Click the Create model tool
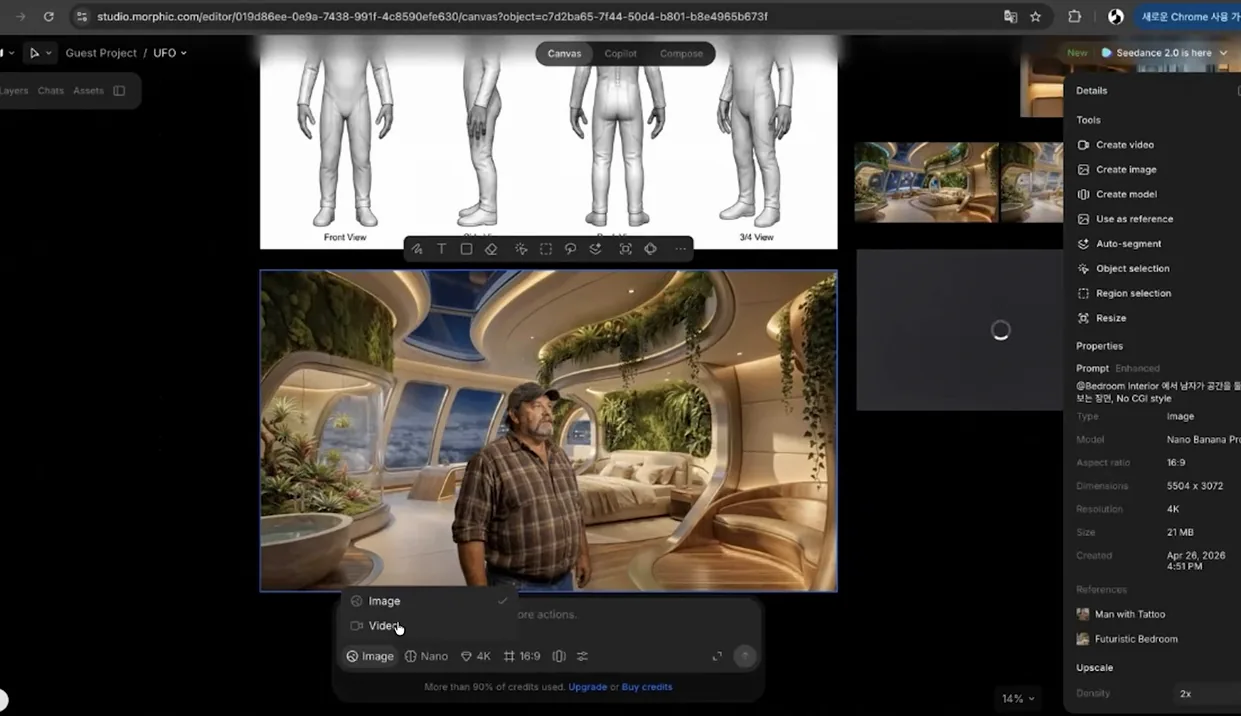 tap(1116, 194)
